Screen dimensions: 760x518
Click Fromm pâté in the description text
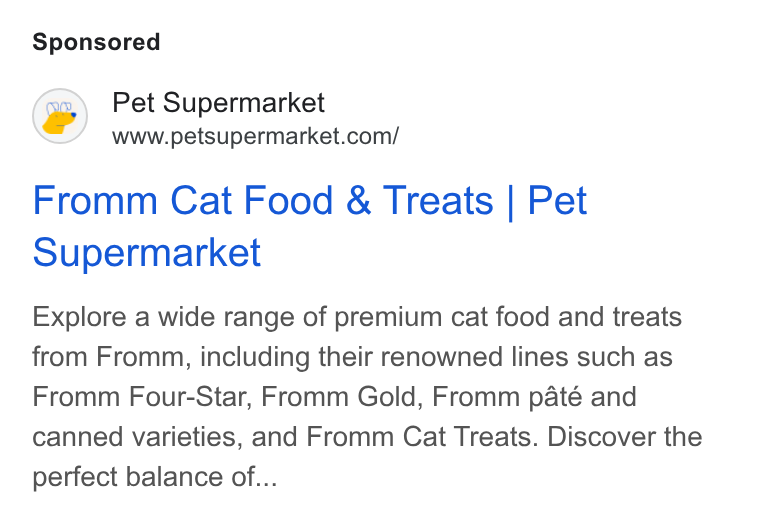pos(507,397)
